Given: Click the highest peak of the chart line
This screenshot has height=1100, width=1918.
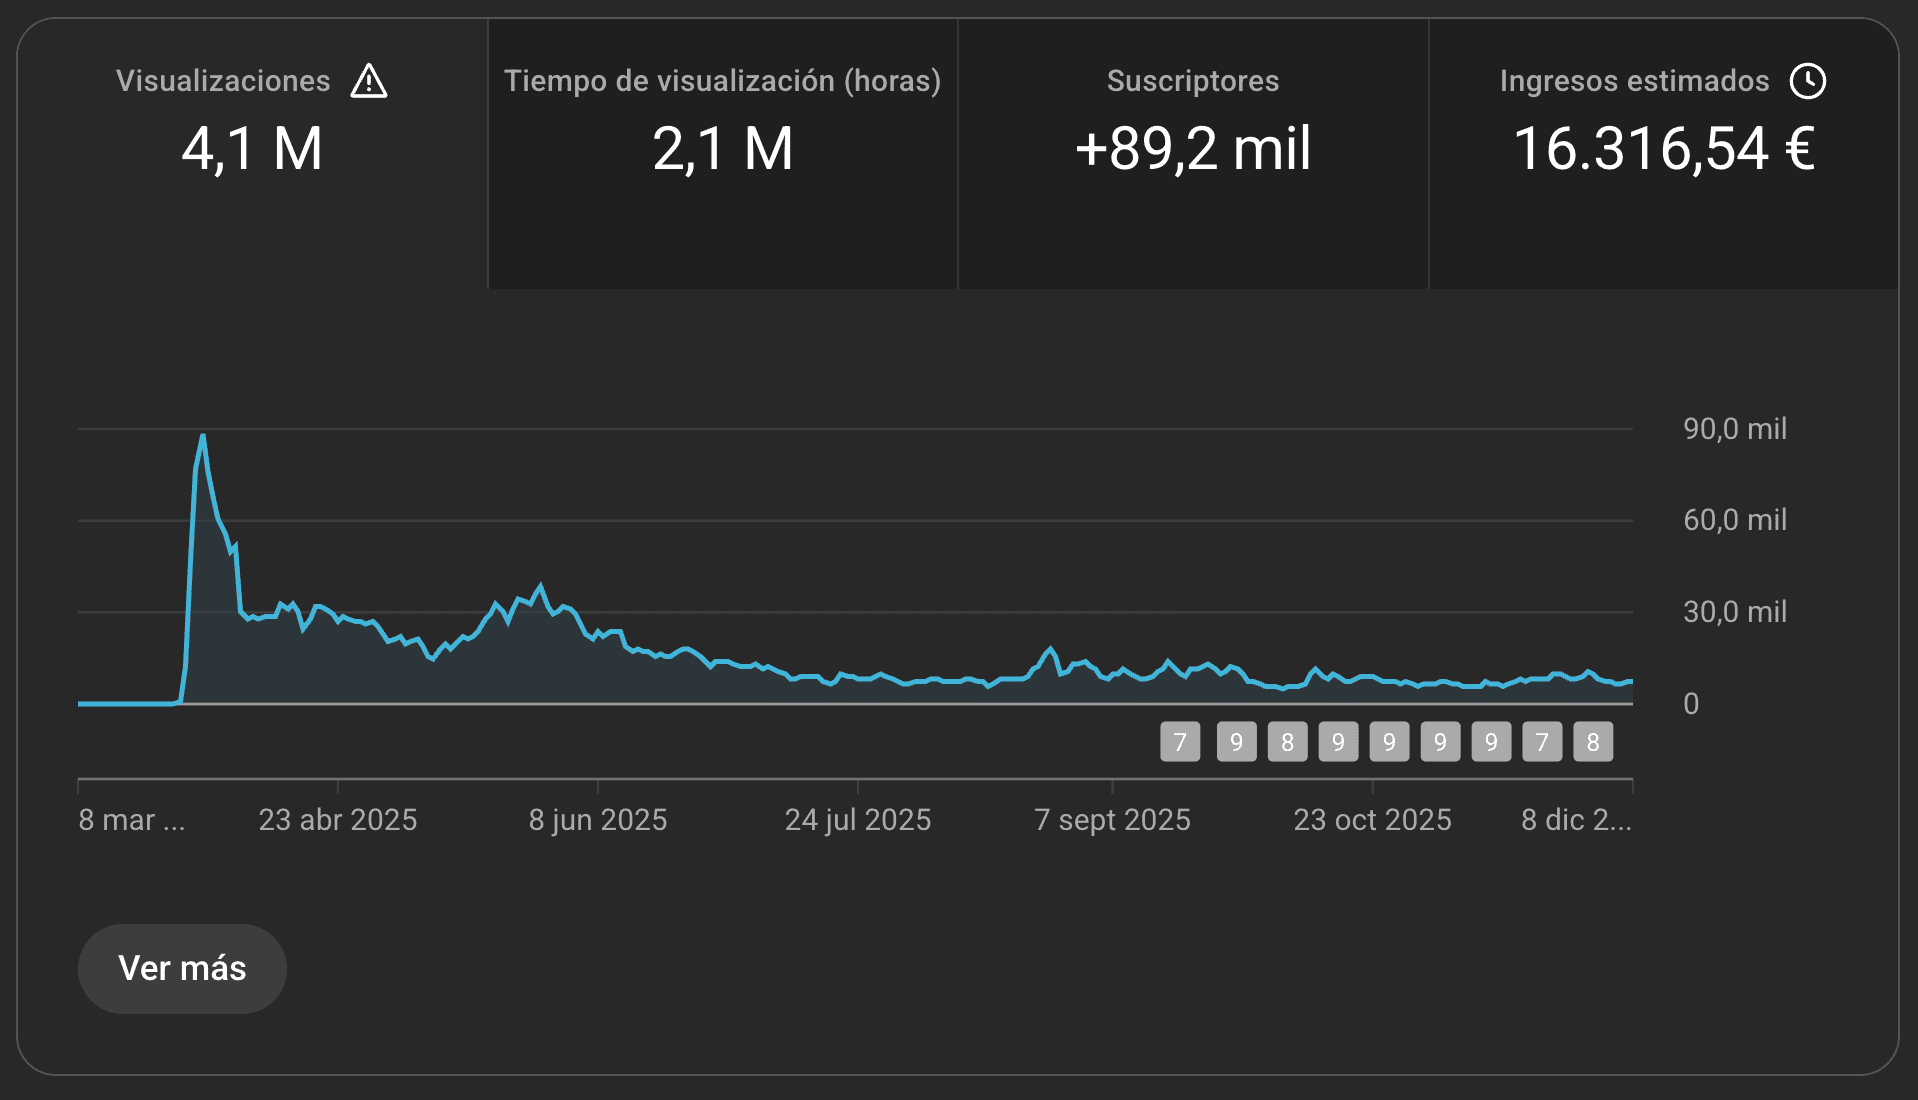Looking at the screenshot, I should [x=203, y=436].
